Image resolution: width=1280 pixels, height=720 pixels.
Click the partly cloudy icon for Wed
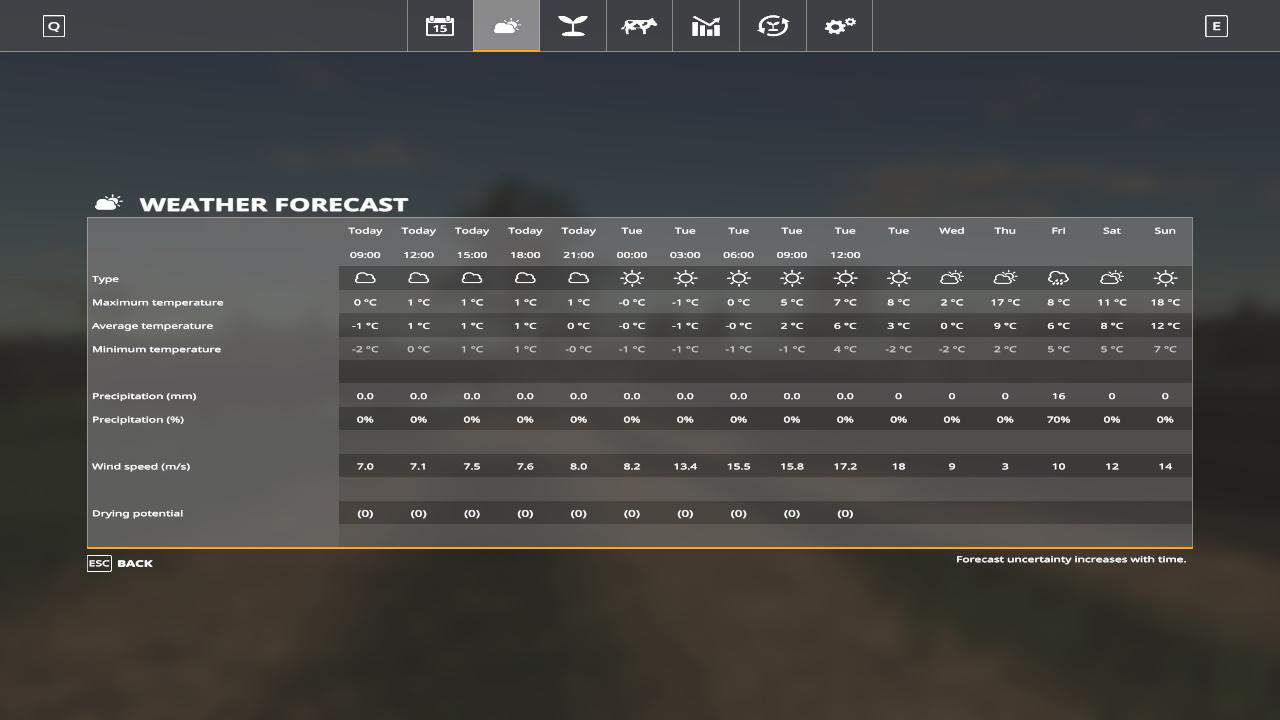click(952, 278)
